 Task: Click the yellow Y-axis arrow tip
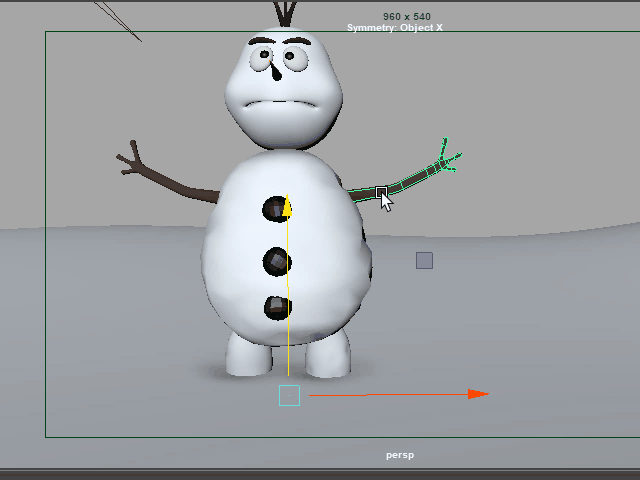coord(287,207)
